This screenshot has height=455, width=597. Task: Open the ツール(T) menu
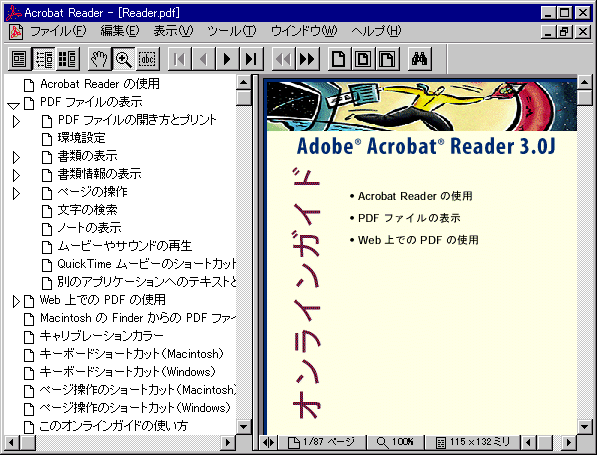click(231, 31)
